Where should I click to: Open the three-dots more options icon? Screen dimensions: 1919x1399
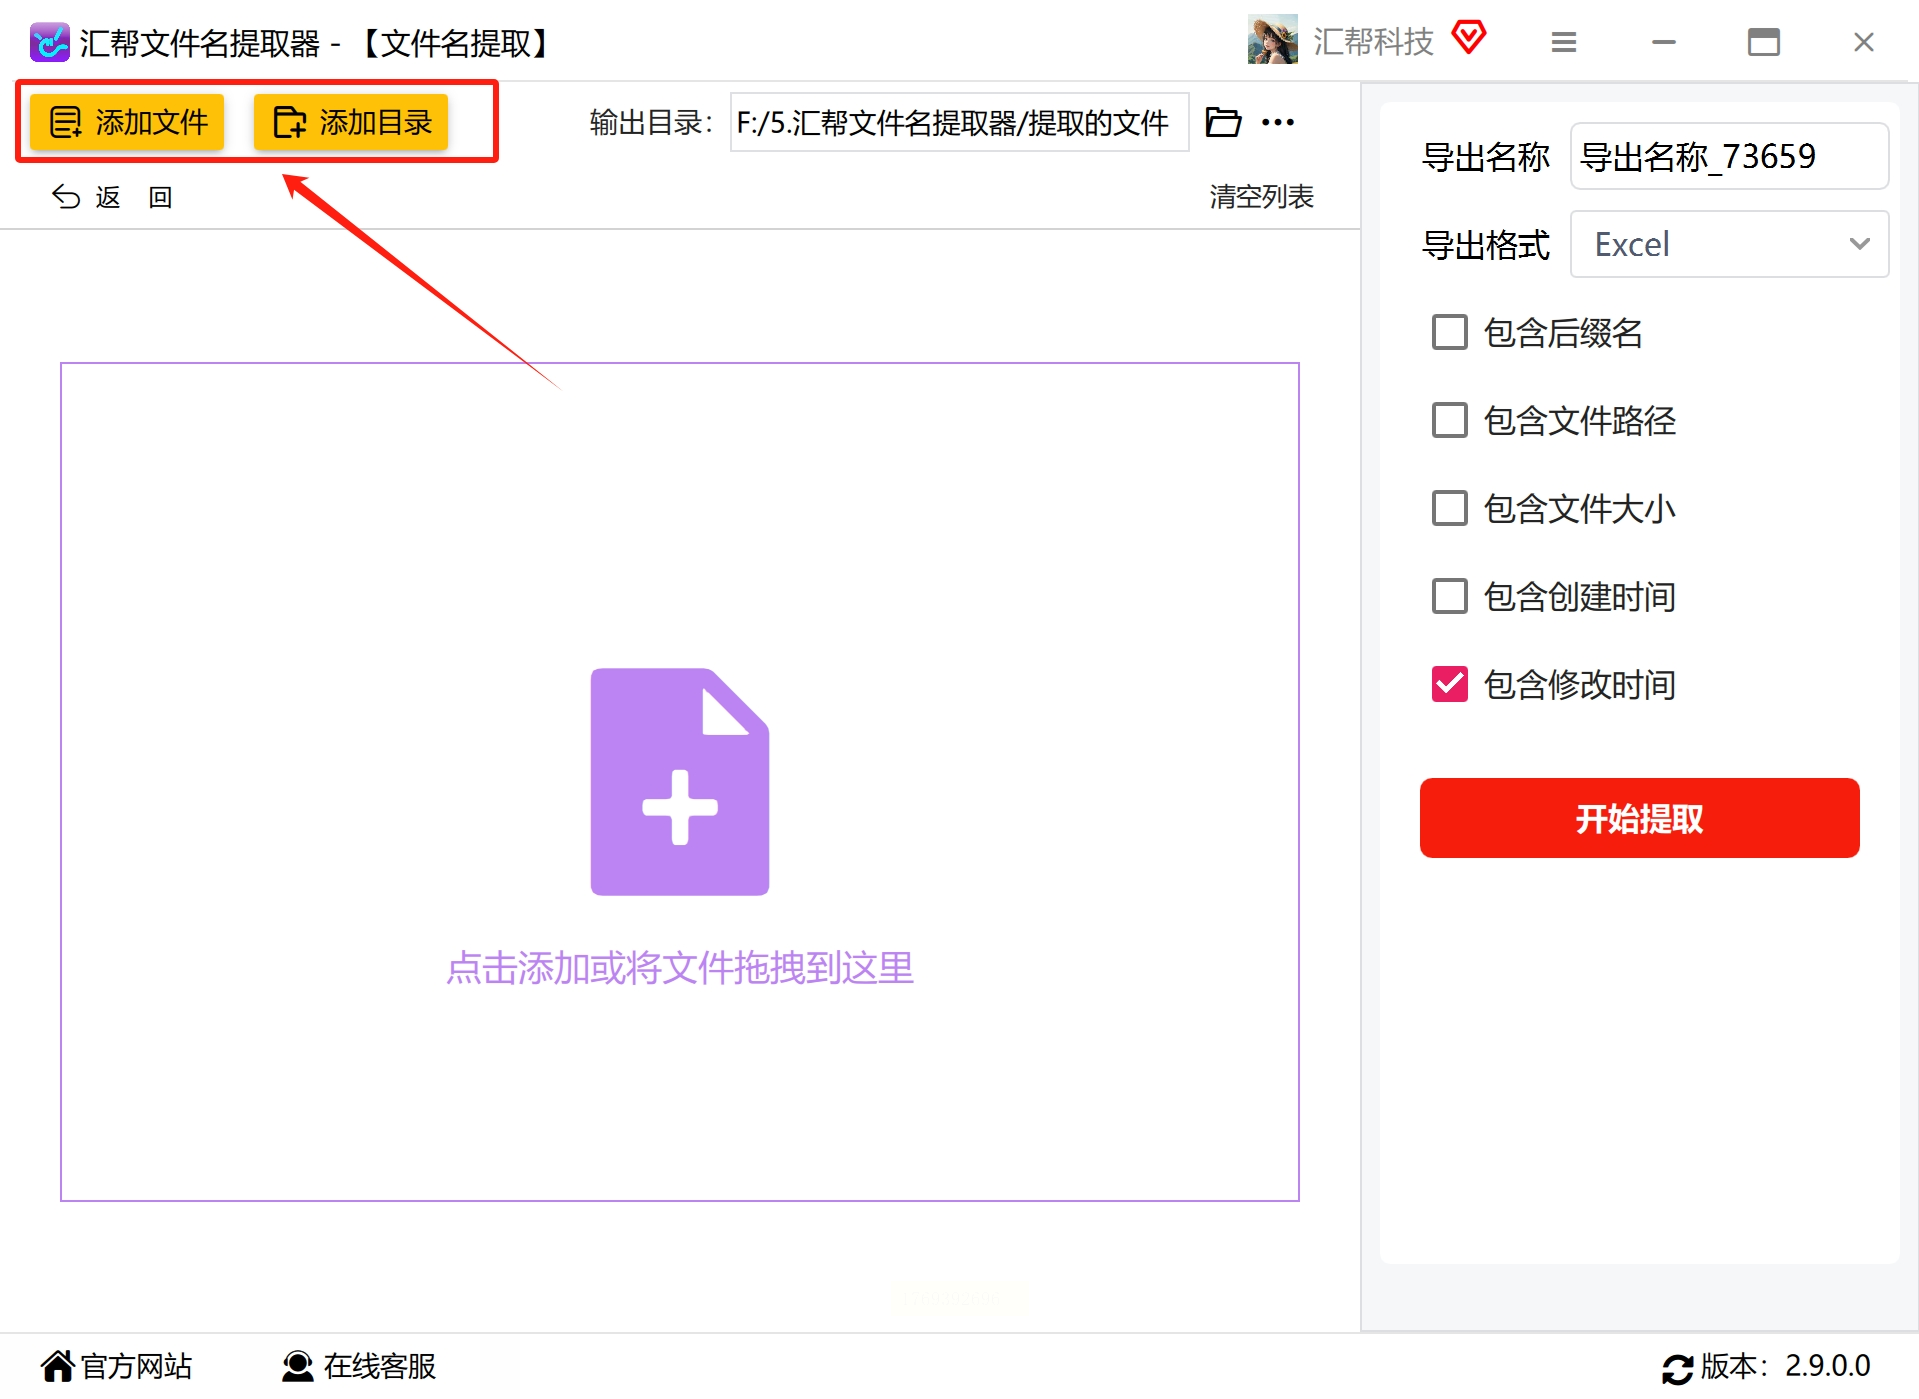[1278, 122]
